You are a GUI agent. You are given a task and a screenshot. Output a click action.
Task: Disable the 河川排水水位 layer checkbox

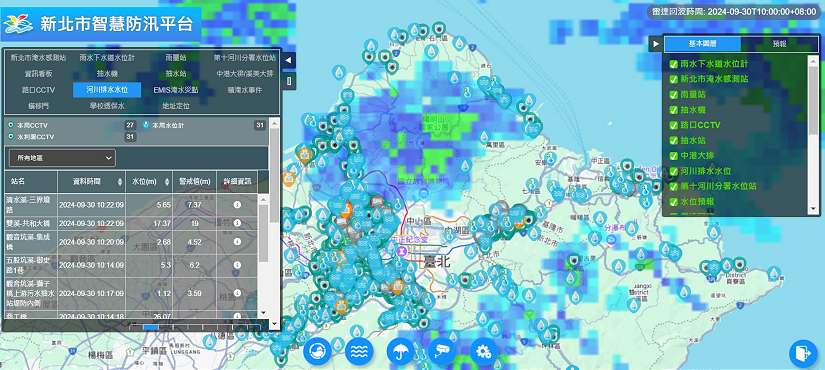[673, 171]
